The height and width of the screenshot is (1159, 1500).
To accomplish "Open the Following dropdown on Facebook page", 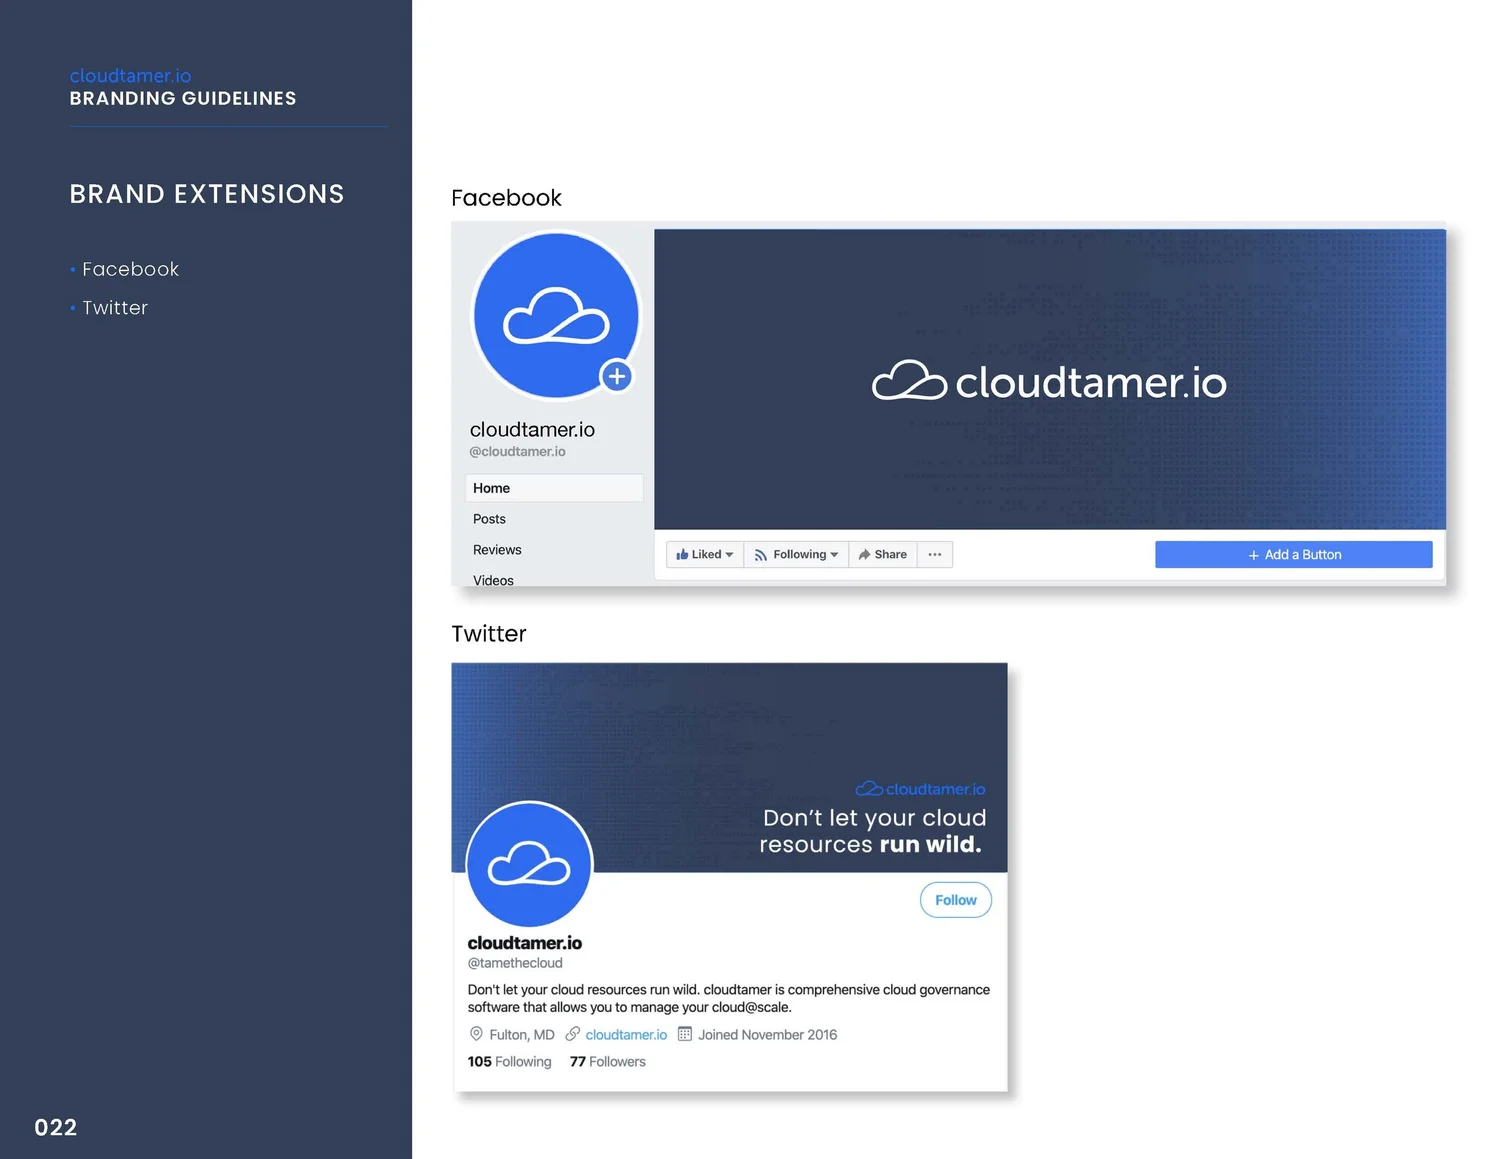I will (x=796, y=555).
